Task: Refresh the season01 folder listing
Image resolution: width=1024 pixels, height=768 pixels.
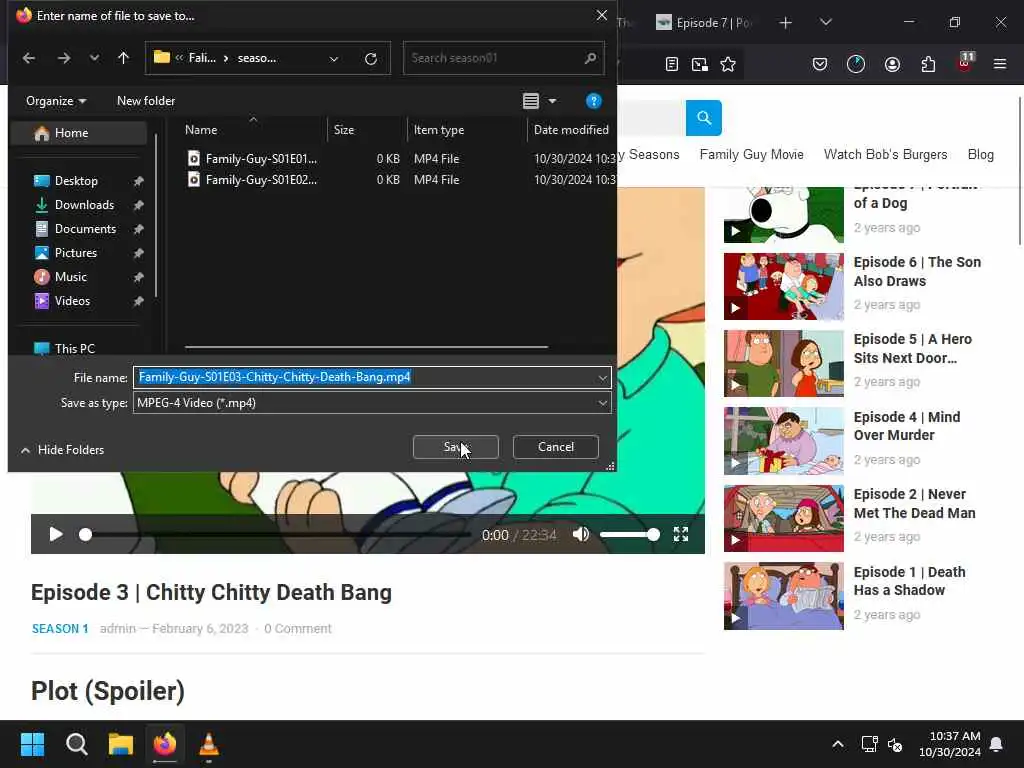Action: (x=371, y=59)
